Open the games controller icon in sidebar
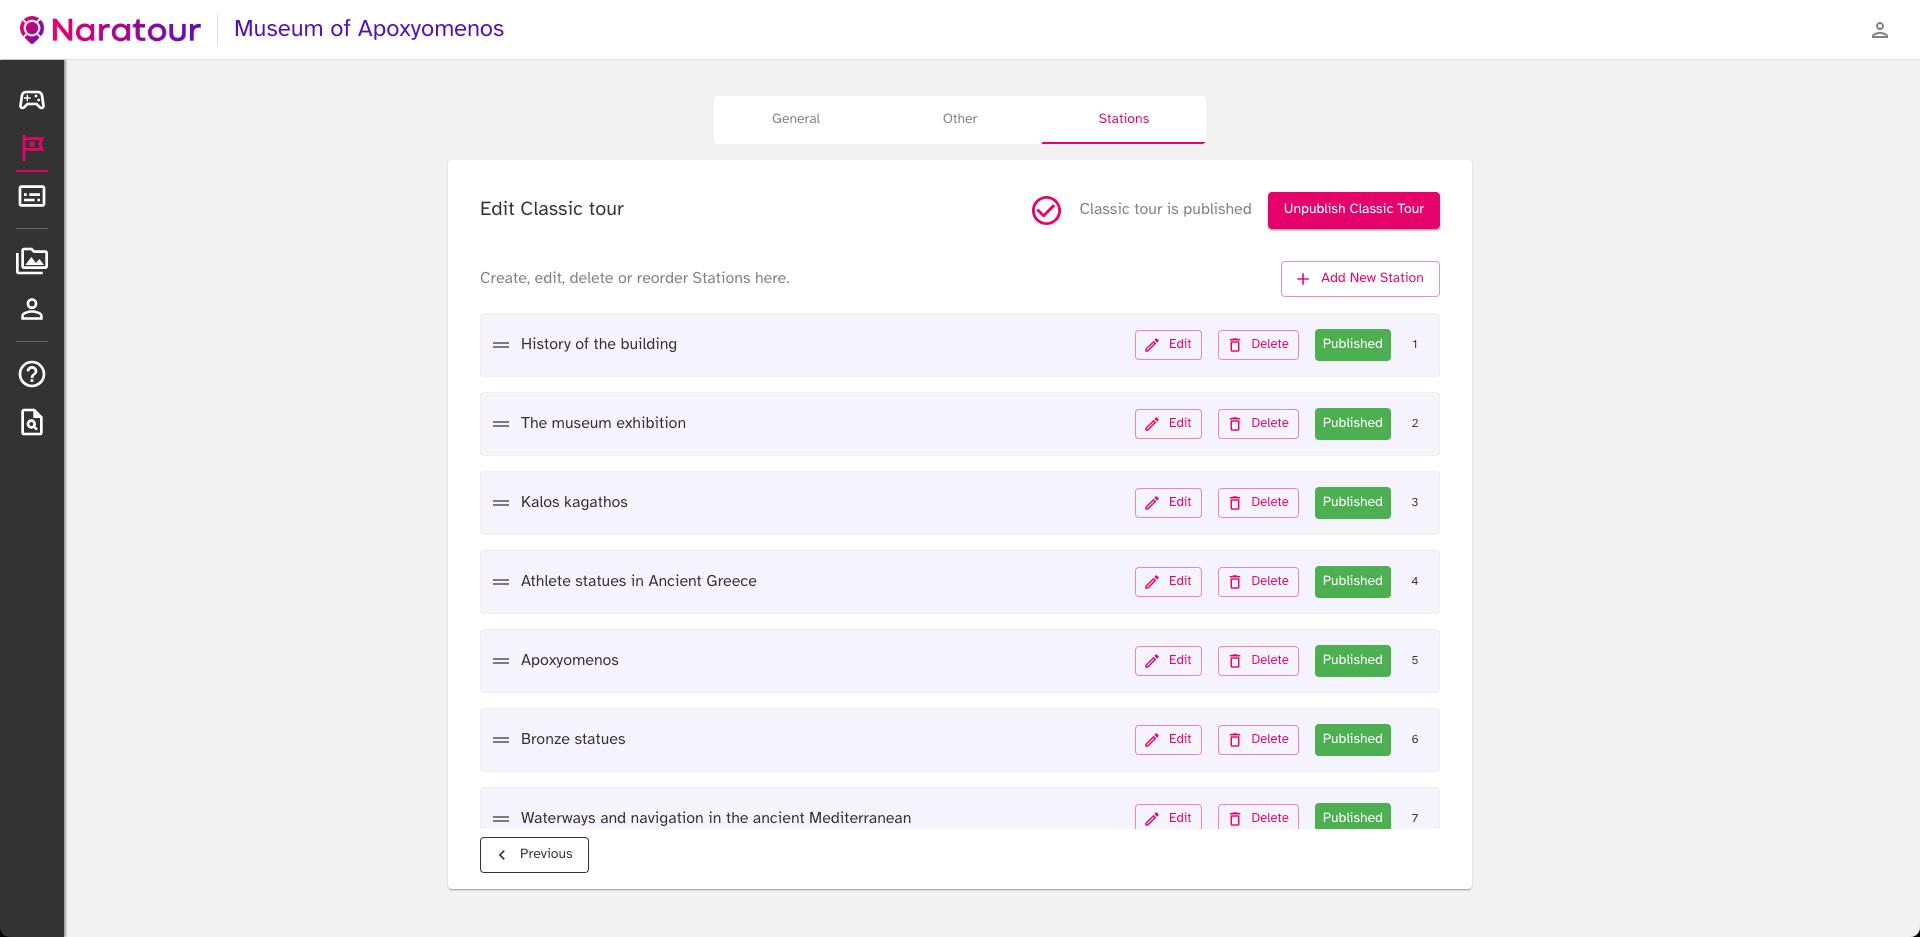The height and width of the screenshot is (937, 1920). 32,100
